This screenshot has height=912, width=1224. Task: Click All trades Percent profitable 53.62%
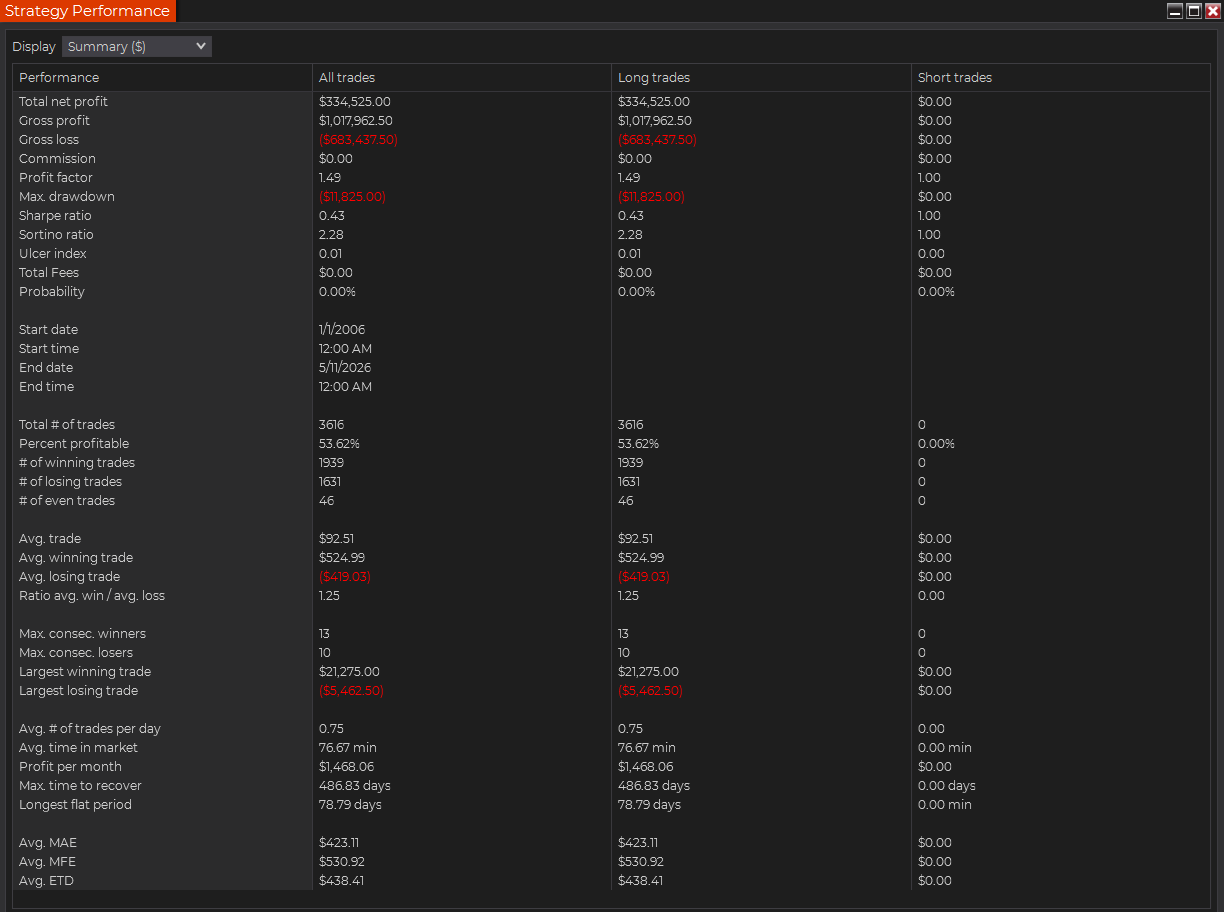[x=339, y=444]
